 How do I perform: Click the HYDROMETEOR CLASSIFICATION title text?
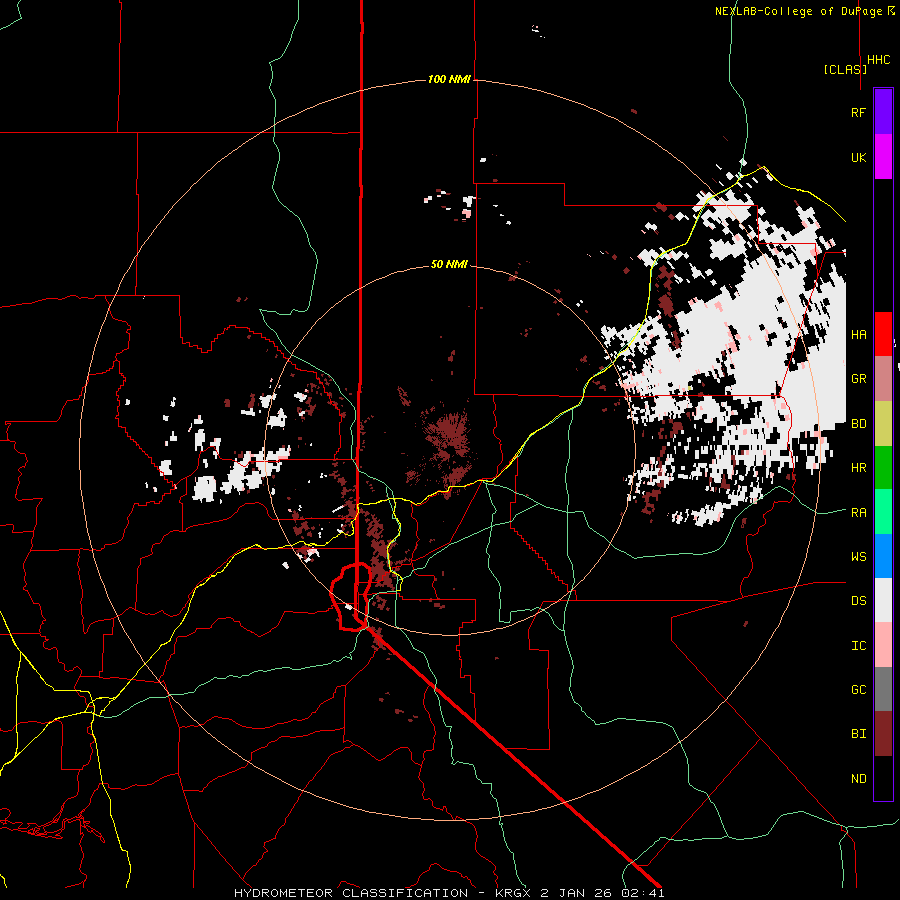(x=351, y=893)
